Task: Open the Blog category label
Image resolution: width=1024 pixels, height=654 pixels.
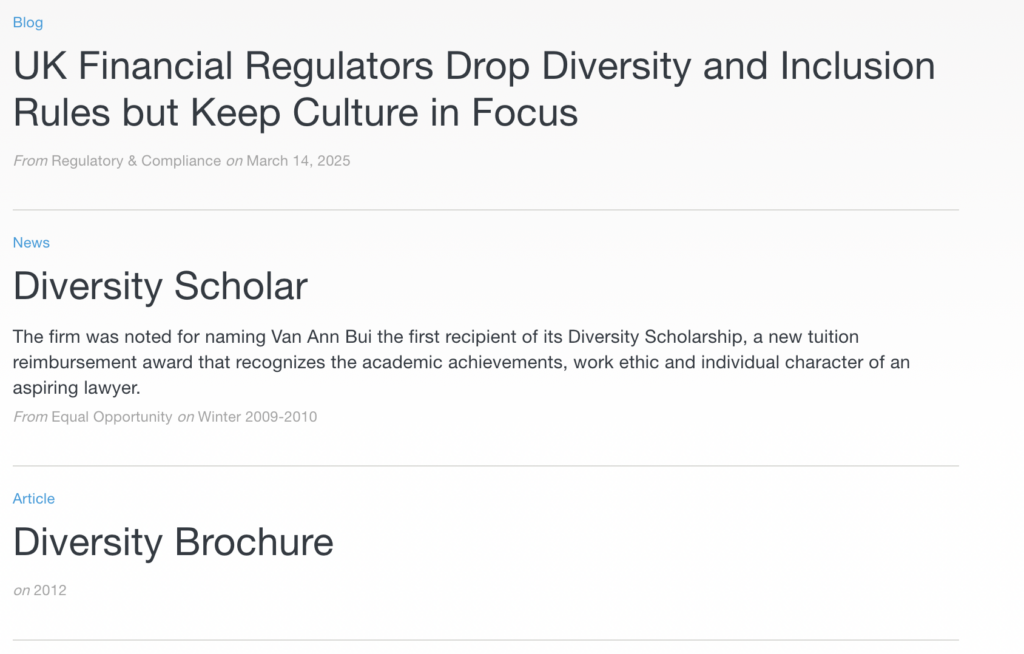Action: (28, 22)
